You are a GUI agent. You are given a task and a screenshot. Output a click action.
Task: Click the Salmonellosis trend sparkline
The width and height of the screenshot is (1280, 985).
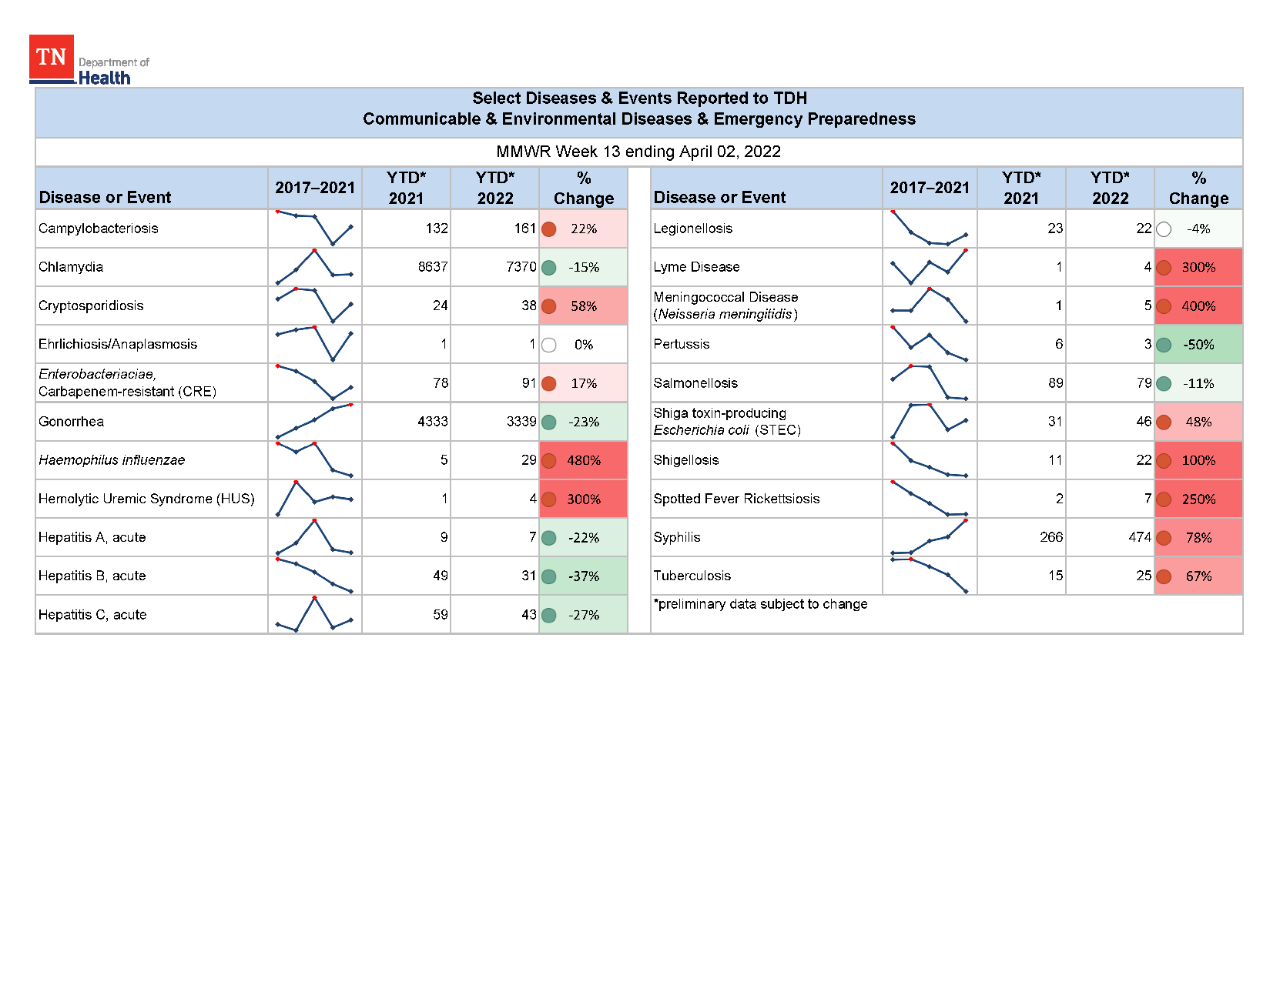[x=930, y=383]
